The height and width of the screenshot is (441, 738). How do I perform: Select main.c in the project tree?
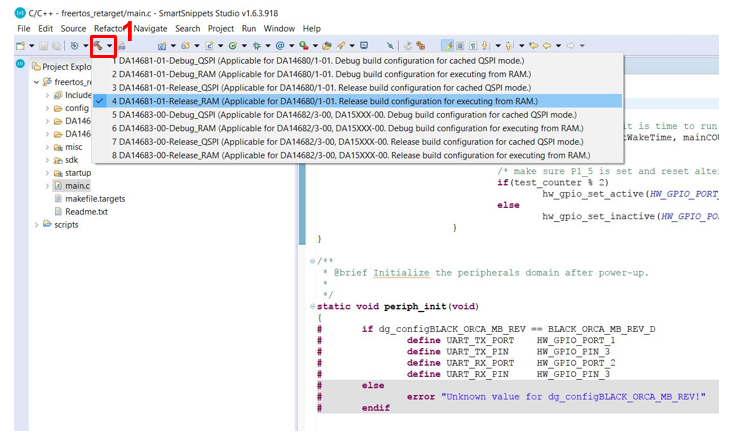77,186
